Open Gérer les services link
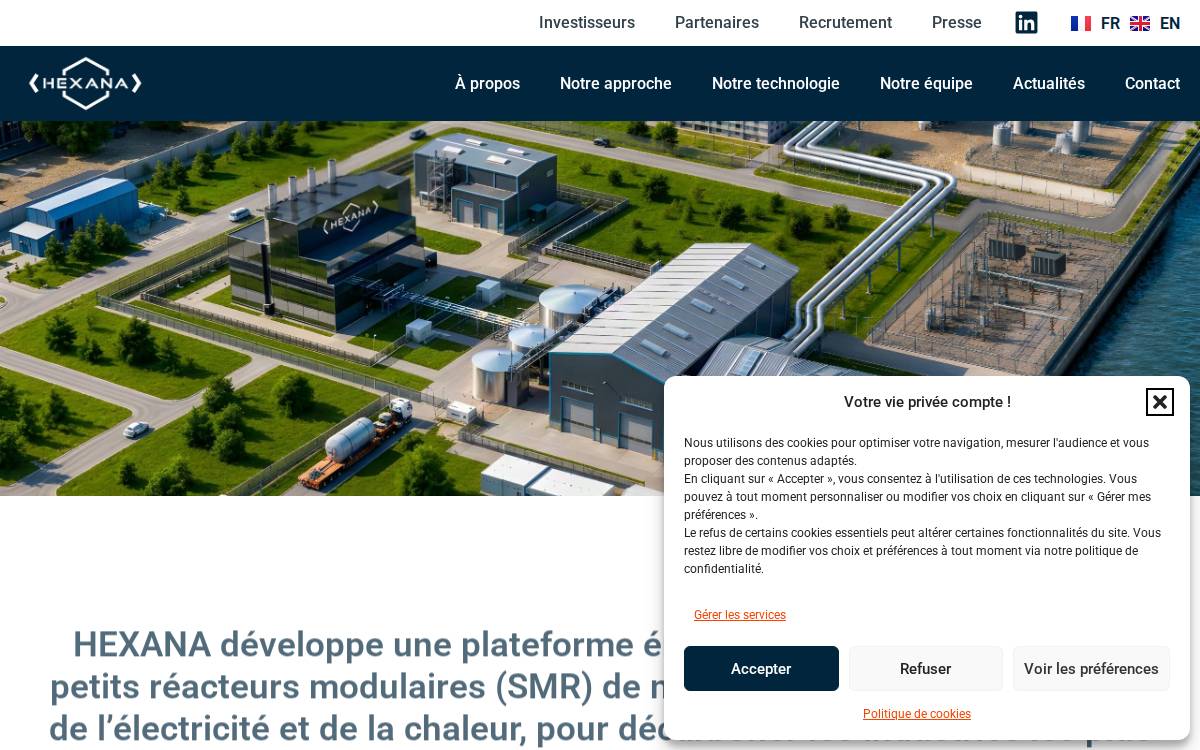1200x750 pixels. pos(740,615)
